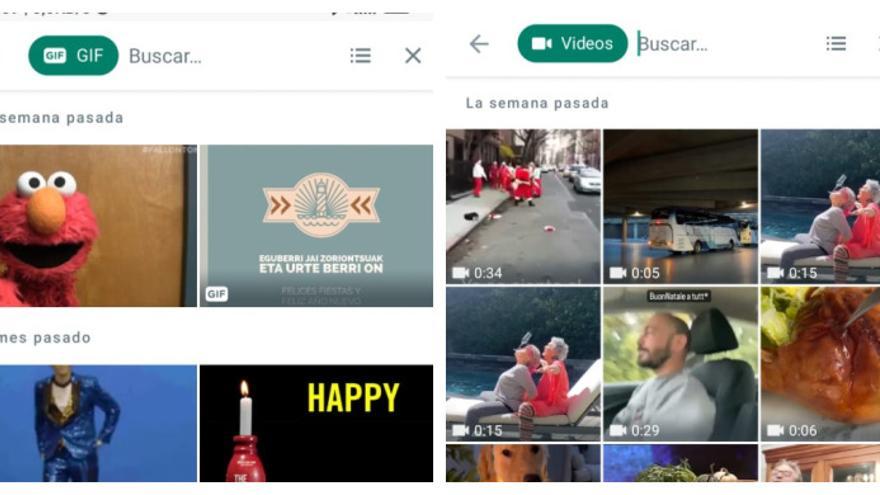The width and height of the screenshot is (880, 495).
Task: Play the 0:15 video below the Santa clip
Action: pyautogui.click(x=523, y=364)
